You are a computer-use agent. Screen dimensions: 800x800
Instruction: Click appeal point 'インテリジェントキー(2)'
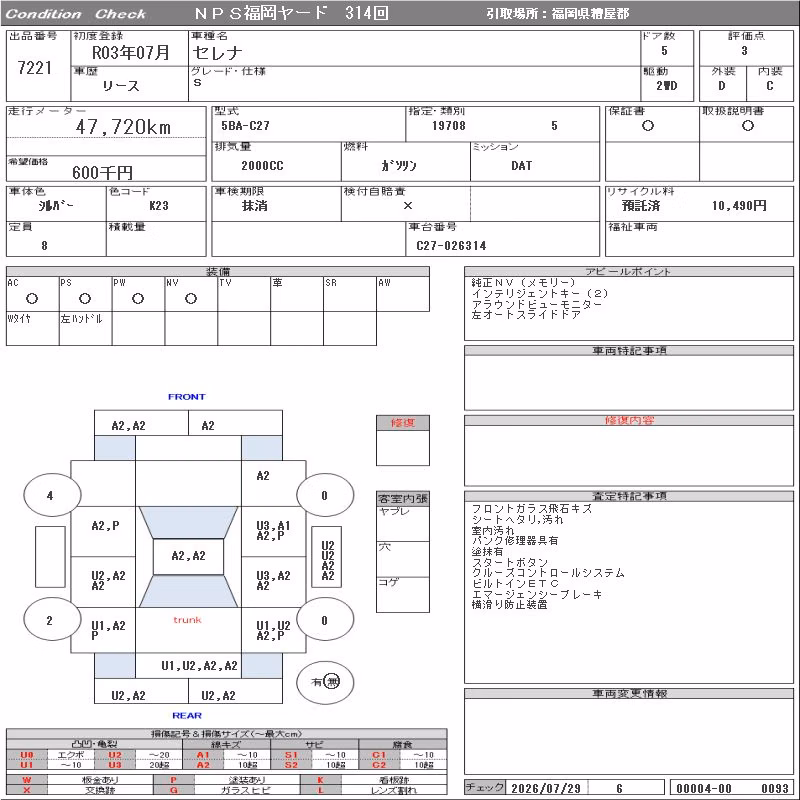(540, 293)
